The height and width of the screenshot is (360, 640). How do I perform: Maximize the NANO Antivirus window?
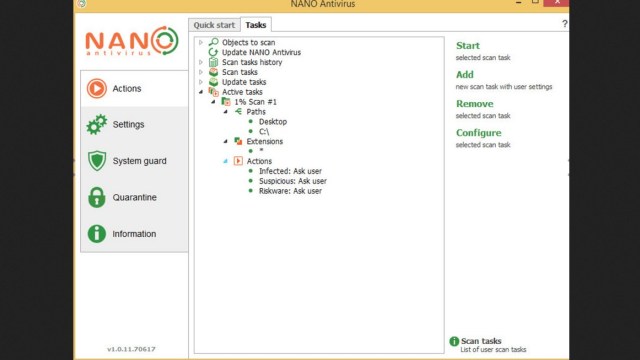point(535,2)
